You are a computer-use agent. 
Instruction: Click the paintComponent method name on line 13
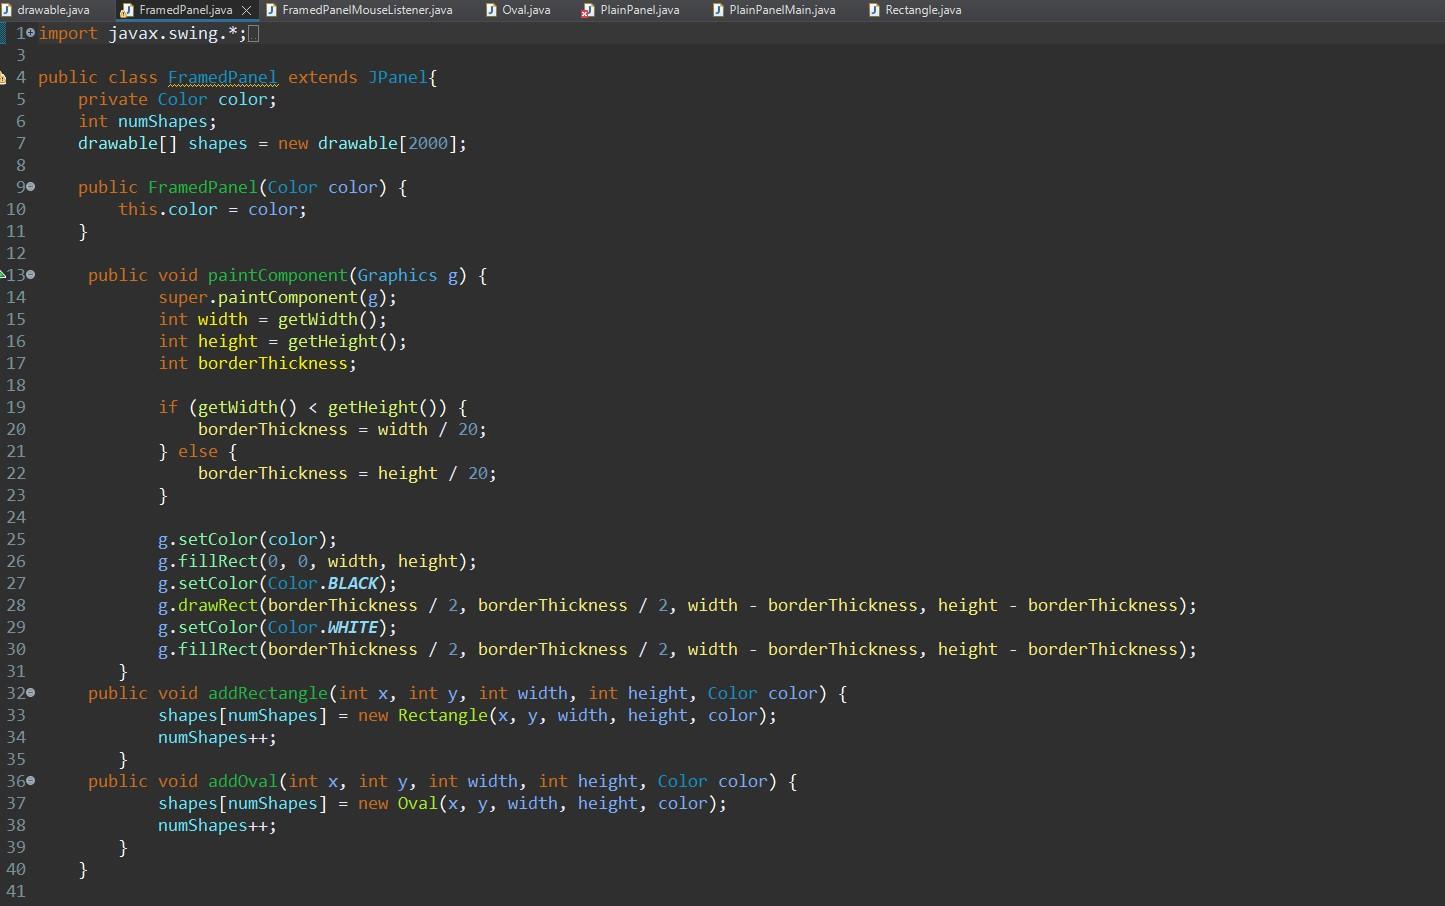pos(277,275)
